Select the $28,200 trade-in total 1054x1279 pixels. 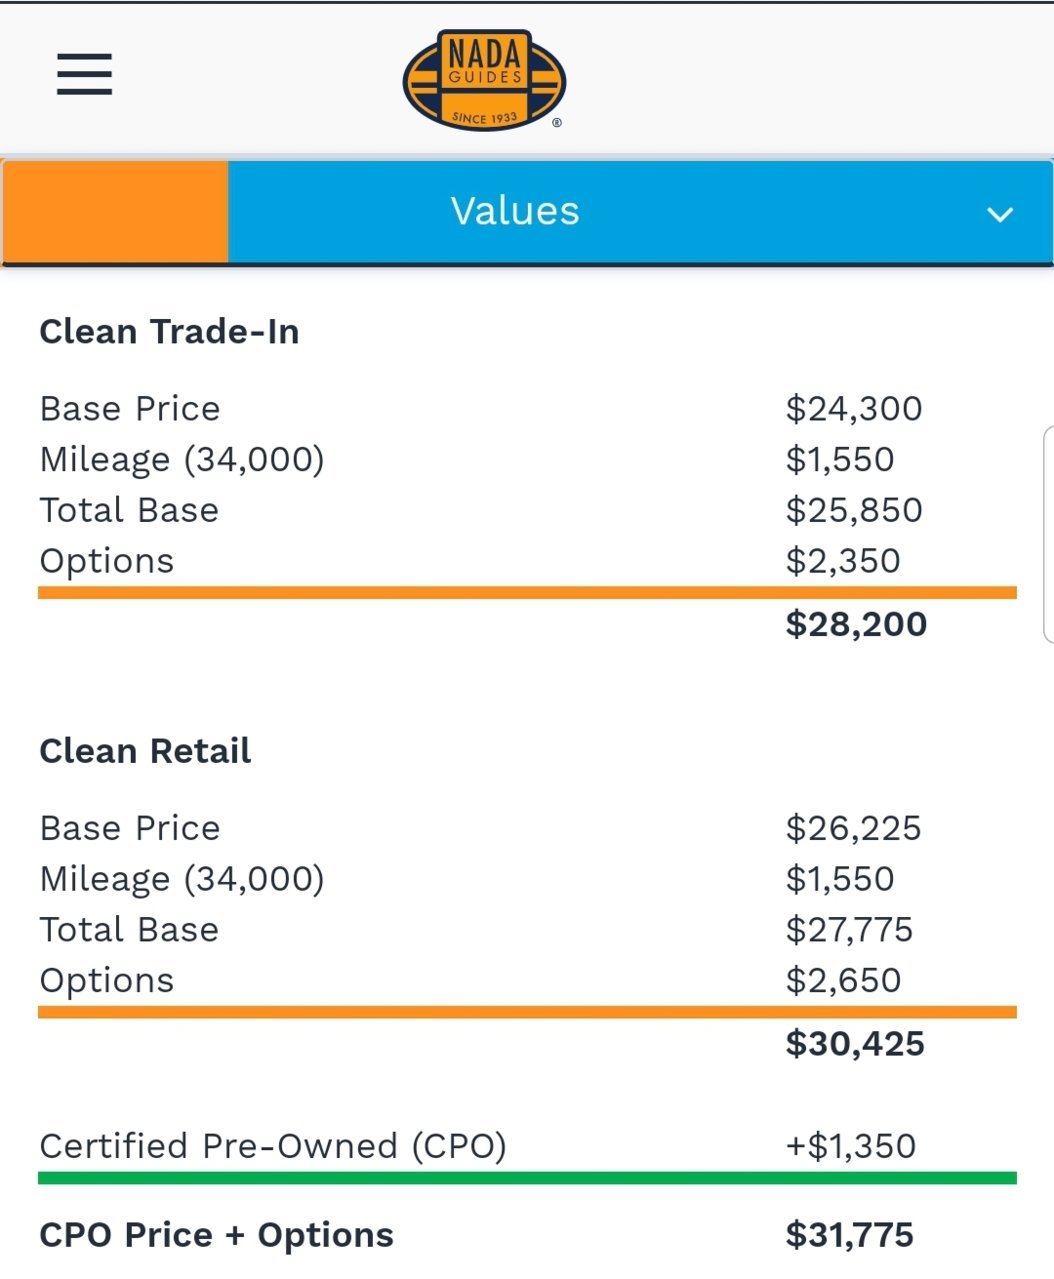[856, 624]
